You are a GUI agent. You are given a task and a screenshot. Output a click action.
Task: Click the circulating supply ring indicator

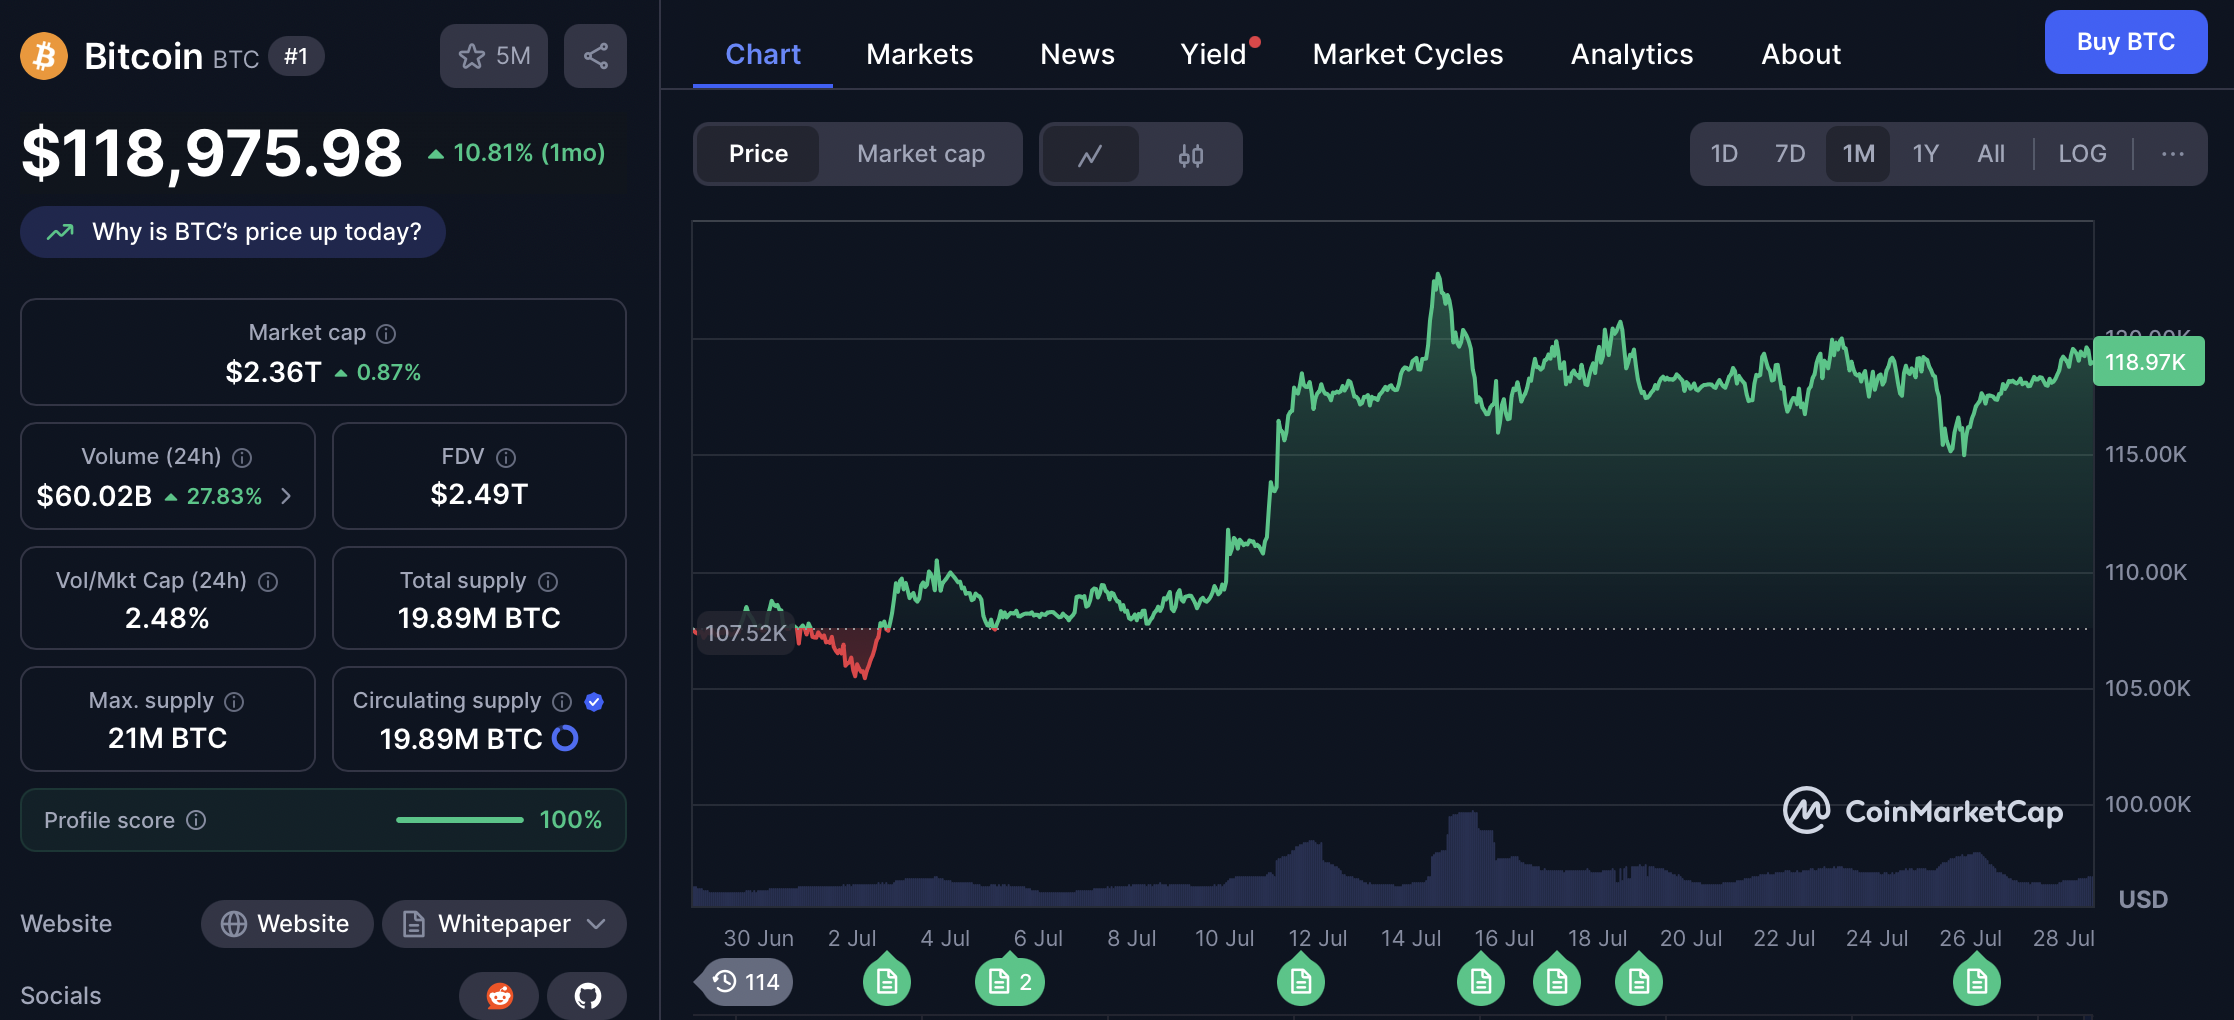(565, 738)
